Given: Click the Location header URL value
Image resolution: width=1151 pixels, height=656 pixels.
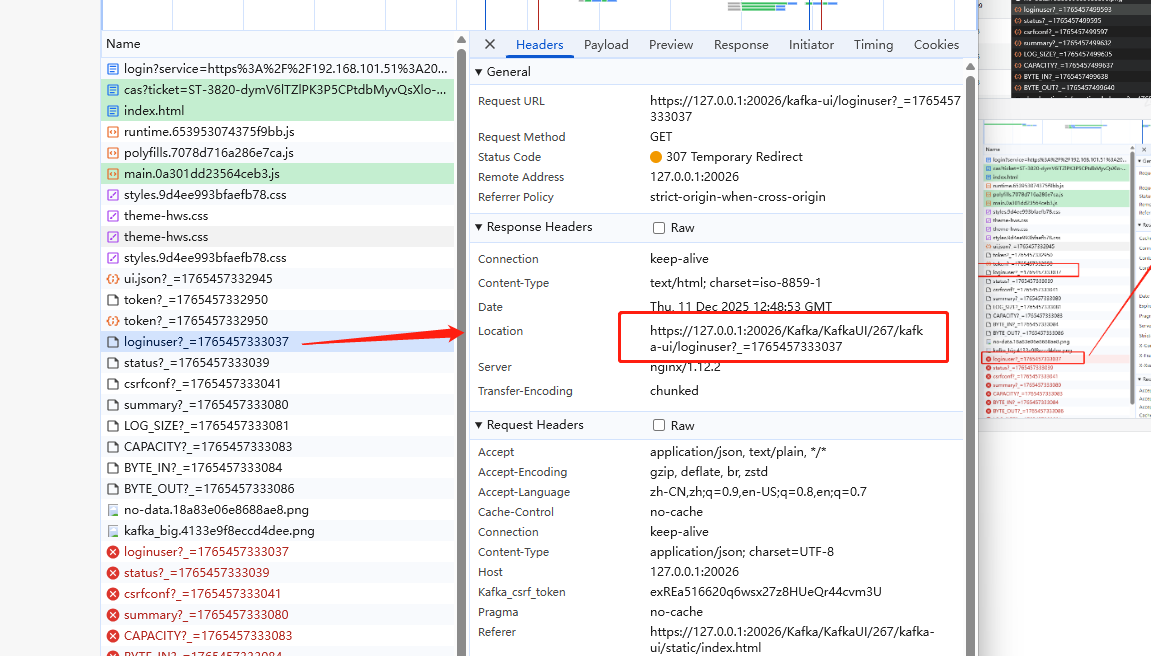Looking at the screenshot, I should (786, 339).
